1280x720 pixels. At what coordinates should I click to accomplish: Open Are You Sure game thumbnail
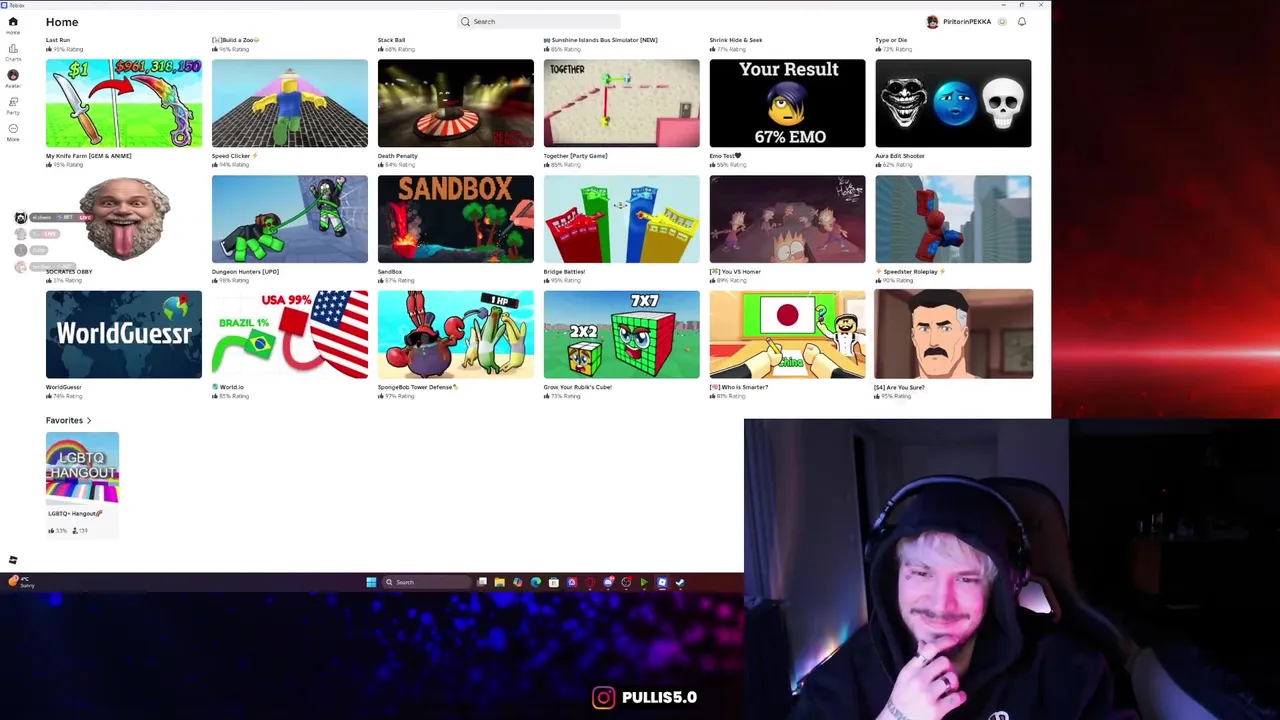(953, 334)
